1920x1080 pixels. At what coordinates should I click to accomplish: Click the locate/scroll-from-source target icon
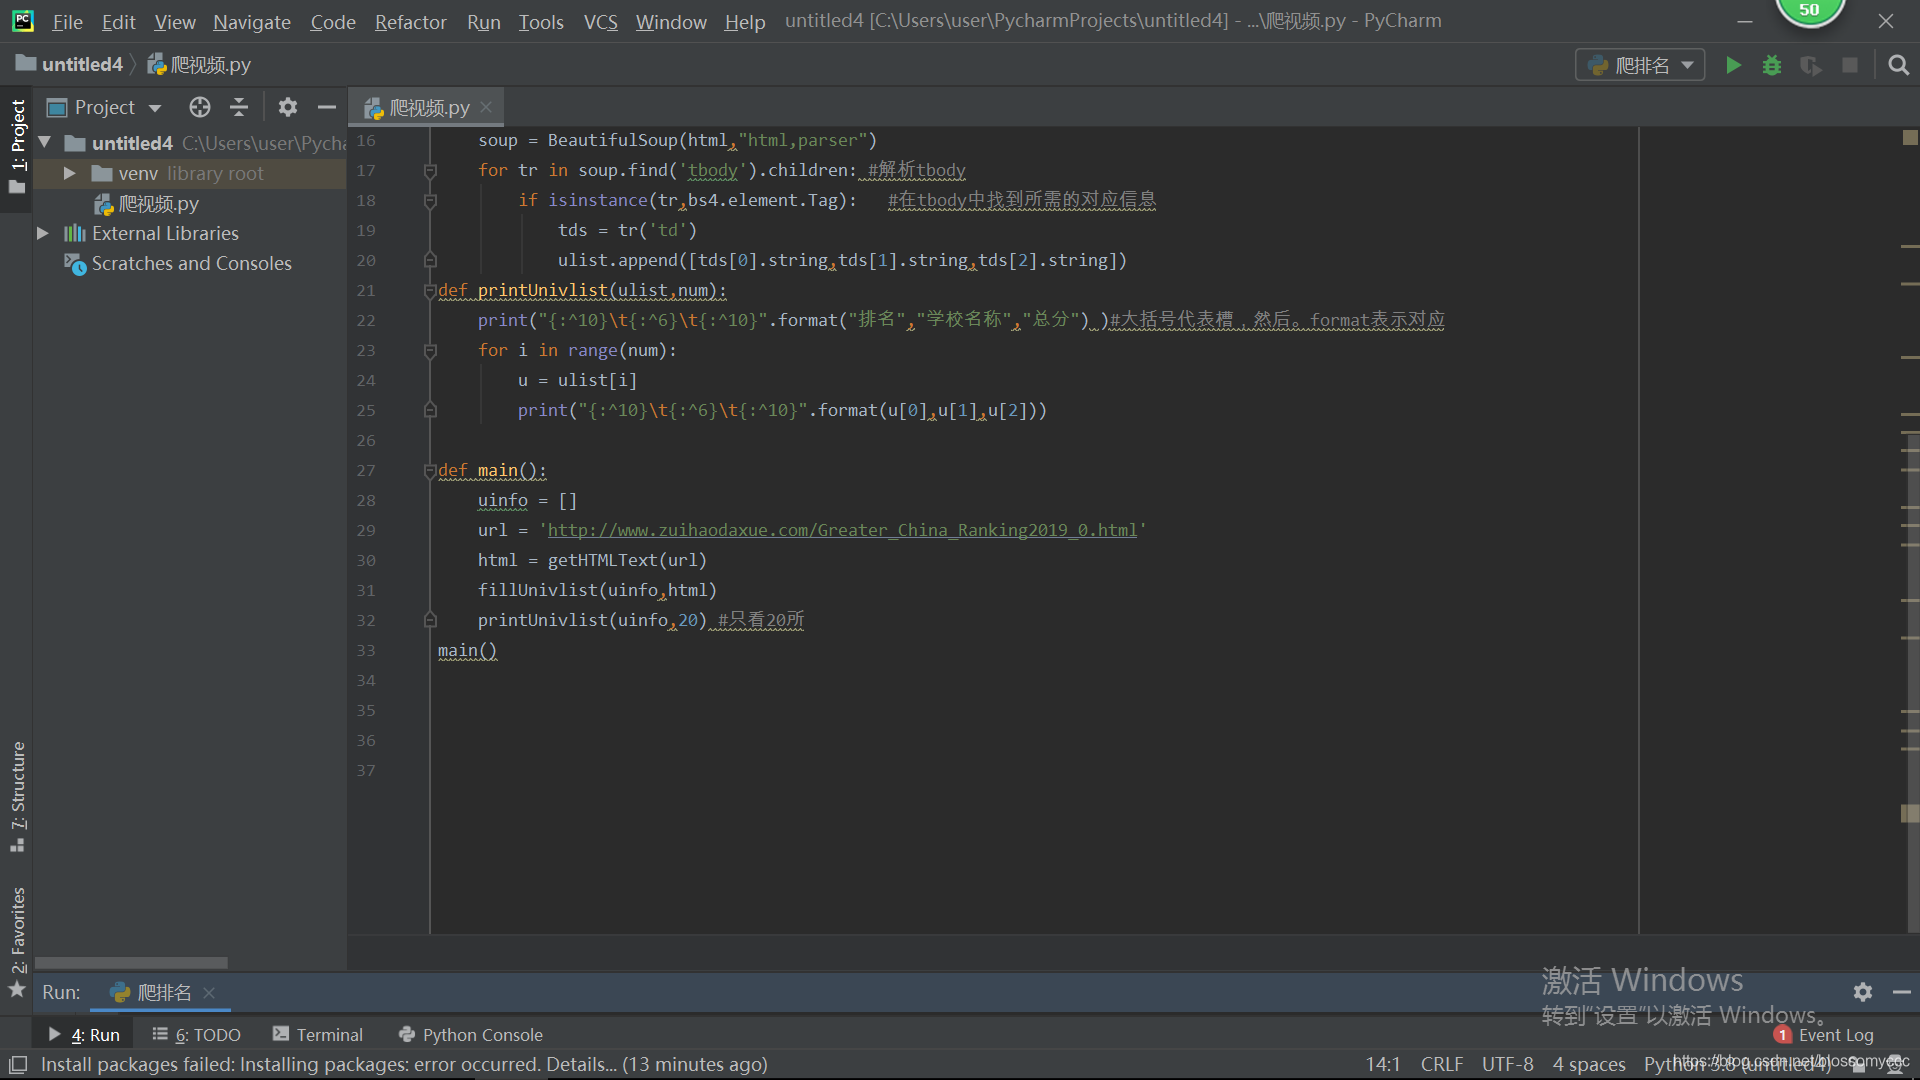coord(200,107)
